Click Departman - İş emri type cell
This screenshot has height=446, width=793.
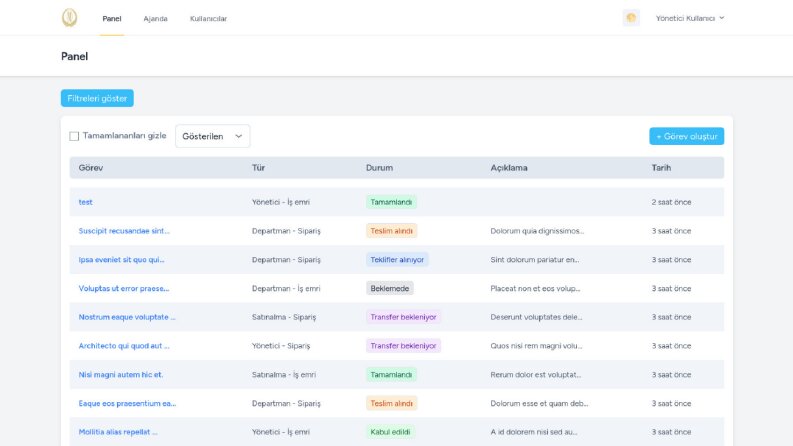pos(286,288)
